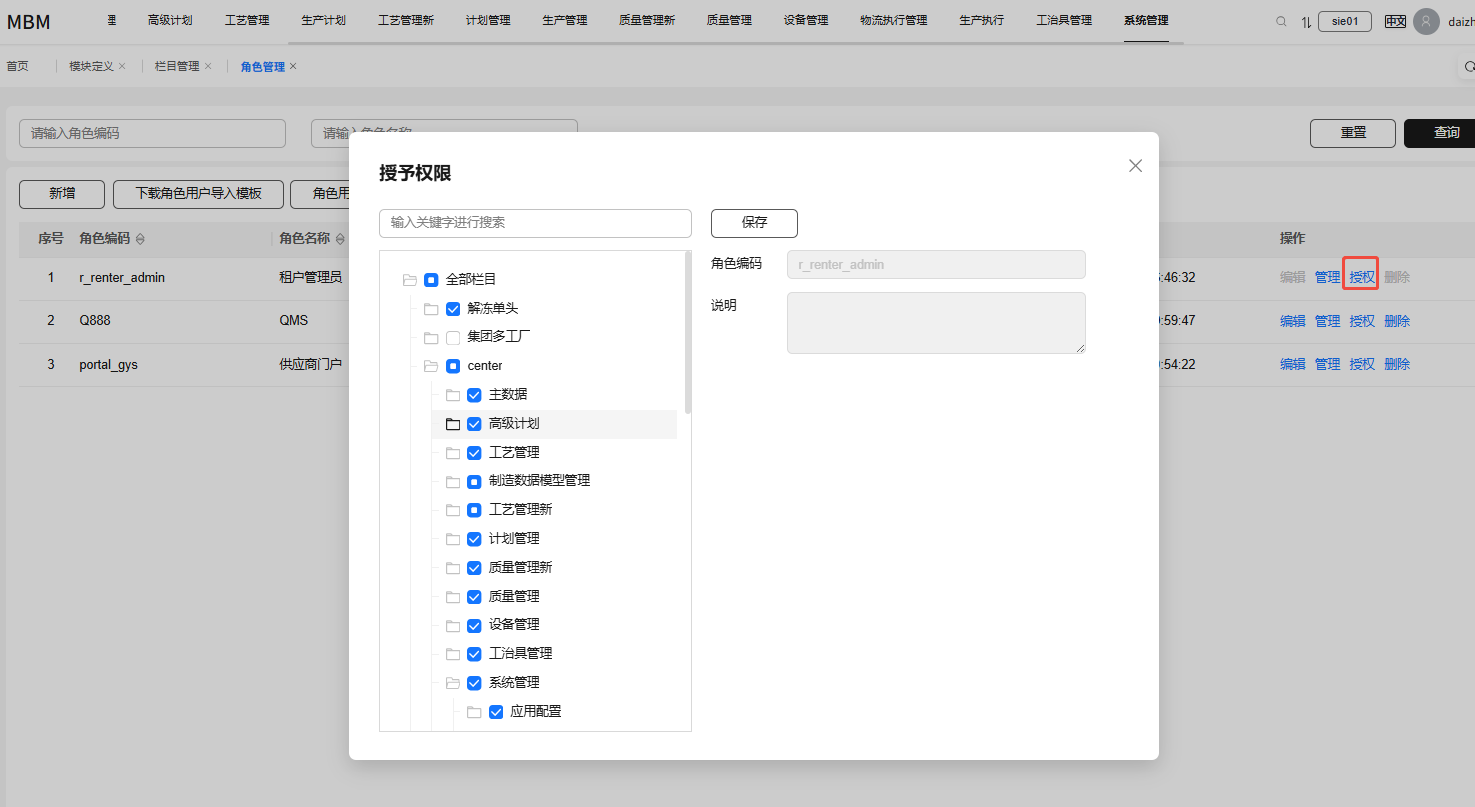Focus the 请输入角色编码 input field
The height and width of the screenshot is (807, 1475).
(x=152, y=133)
